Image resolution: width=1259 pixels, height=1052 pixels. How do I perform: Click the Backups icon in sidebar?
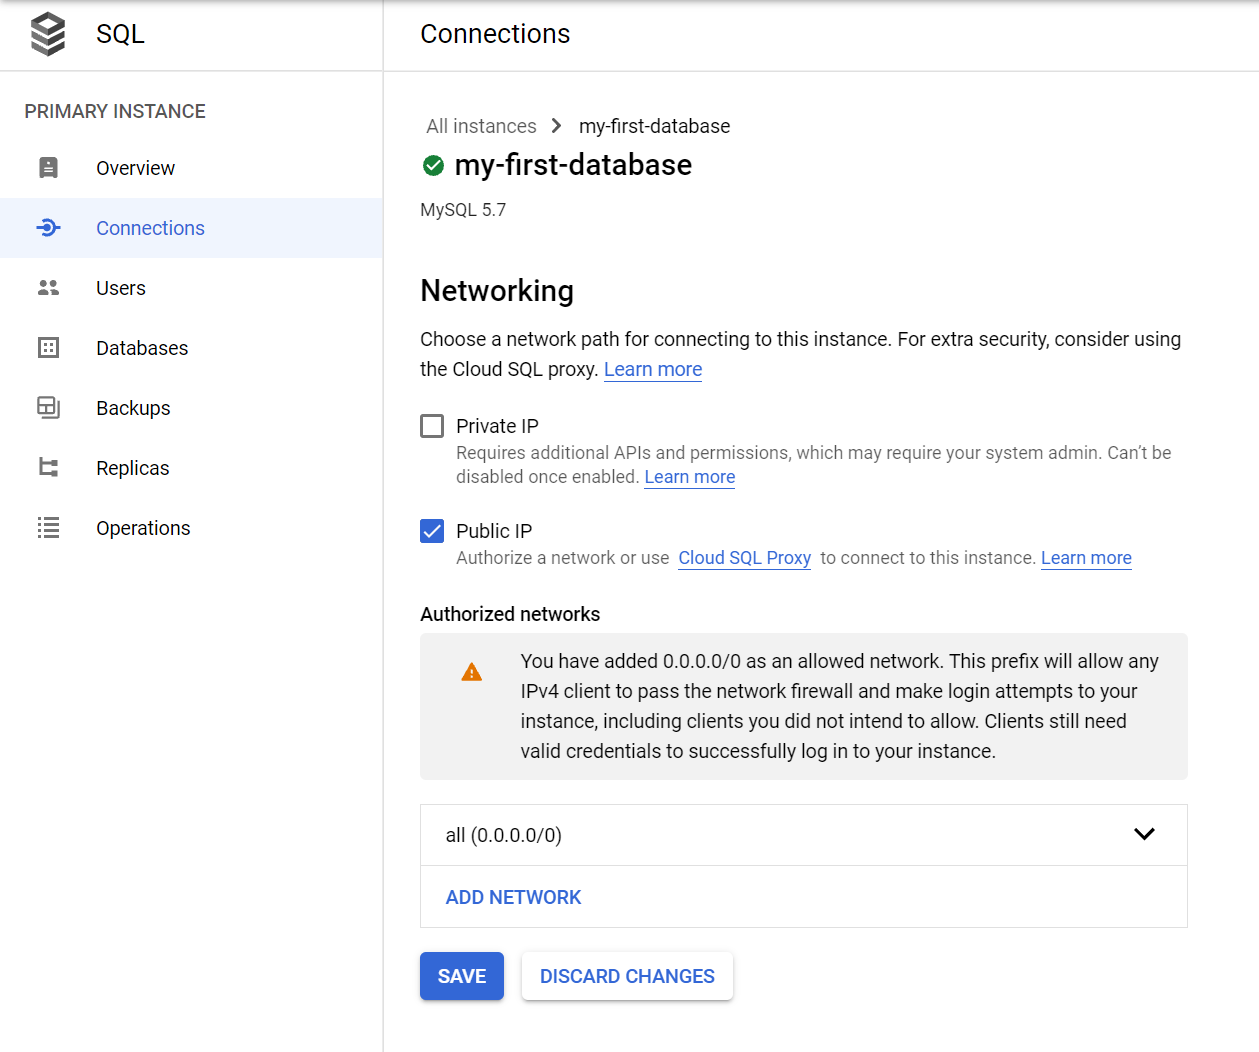pos(48,408)
